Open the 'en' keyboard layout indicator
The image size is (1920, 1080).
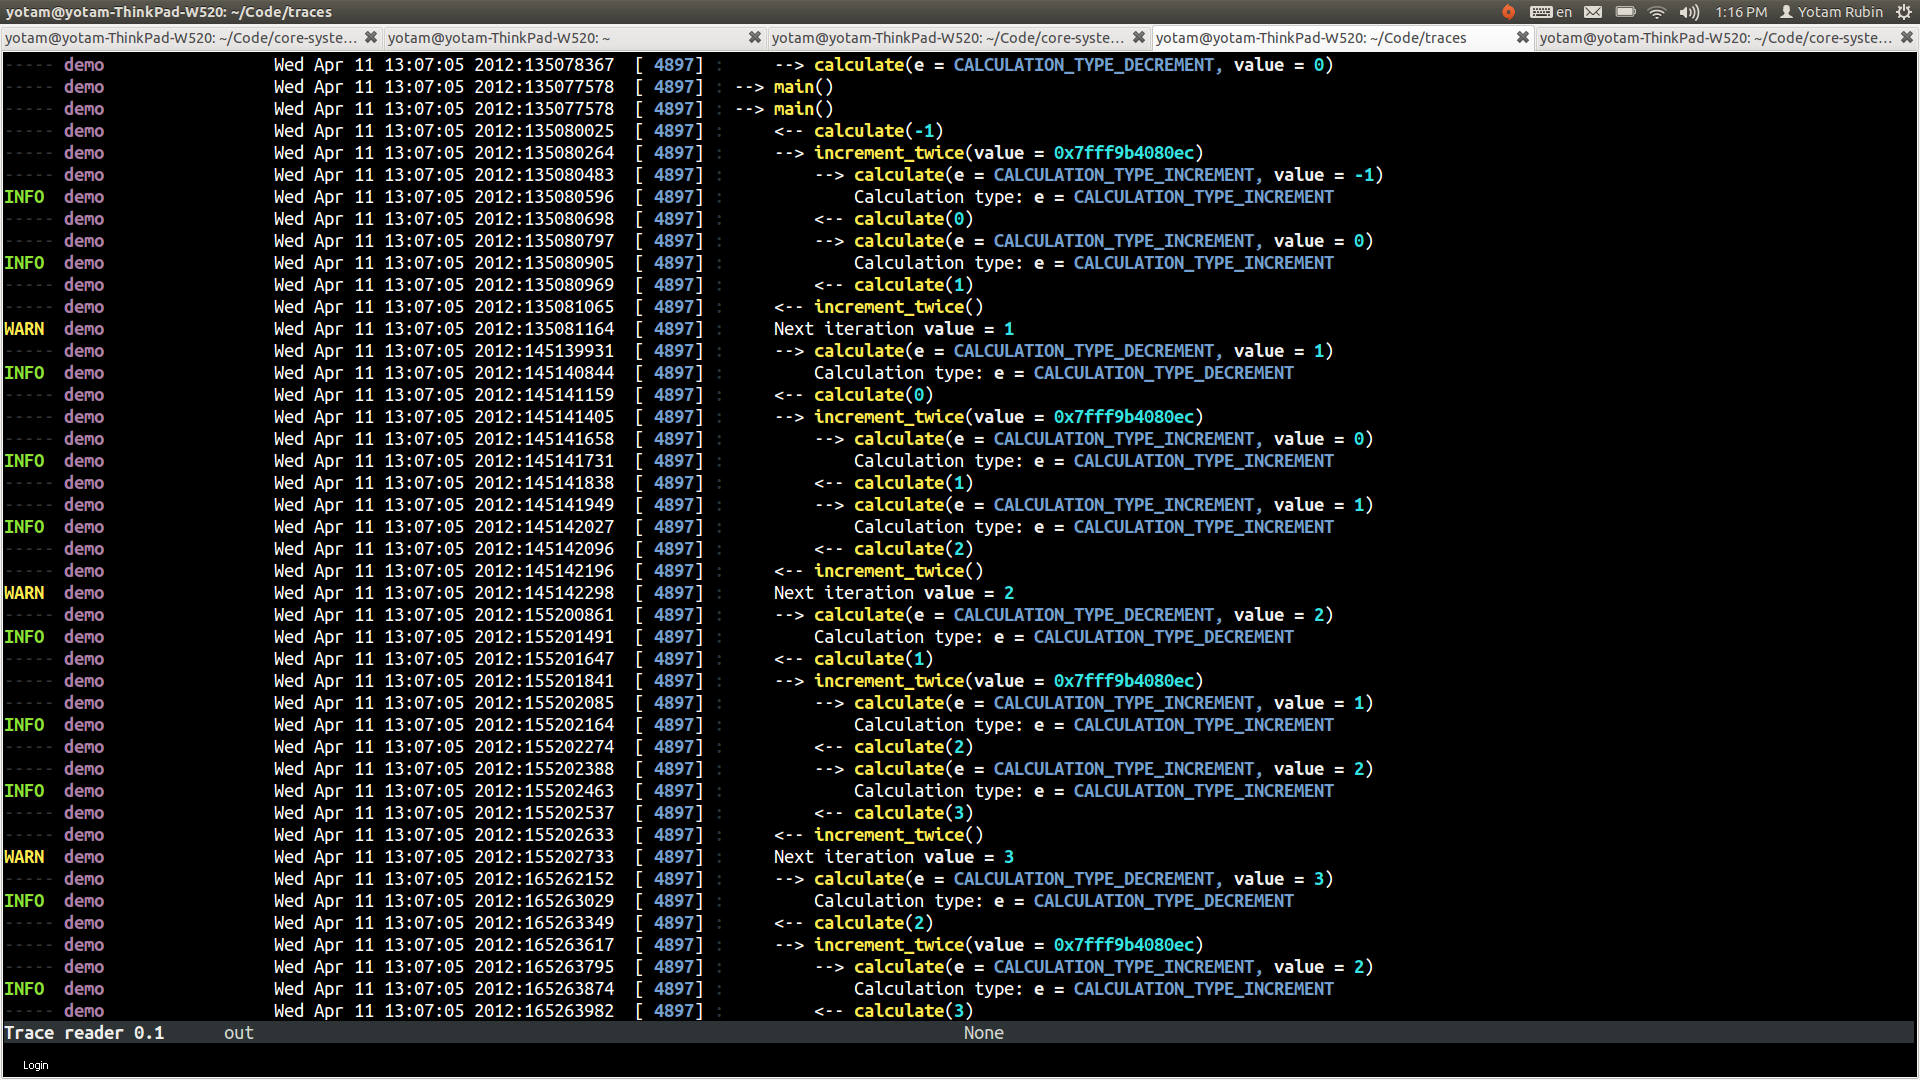[x=1551, y=12]
